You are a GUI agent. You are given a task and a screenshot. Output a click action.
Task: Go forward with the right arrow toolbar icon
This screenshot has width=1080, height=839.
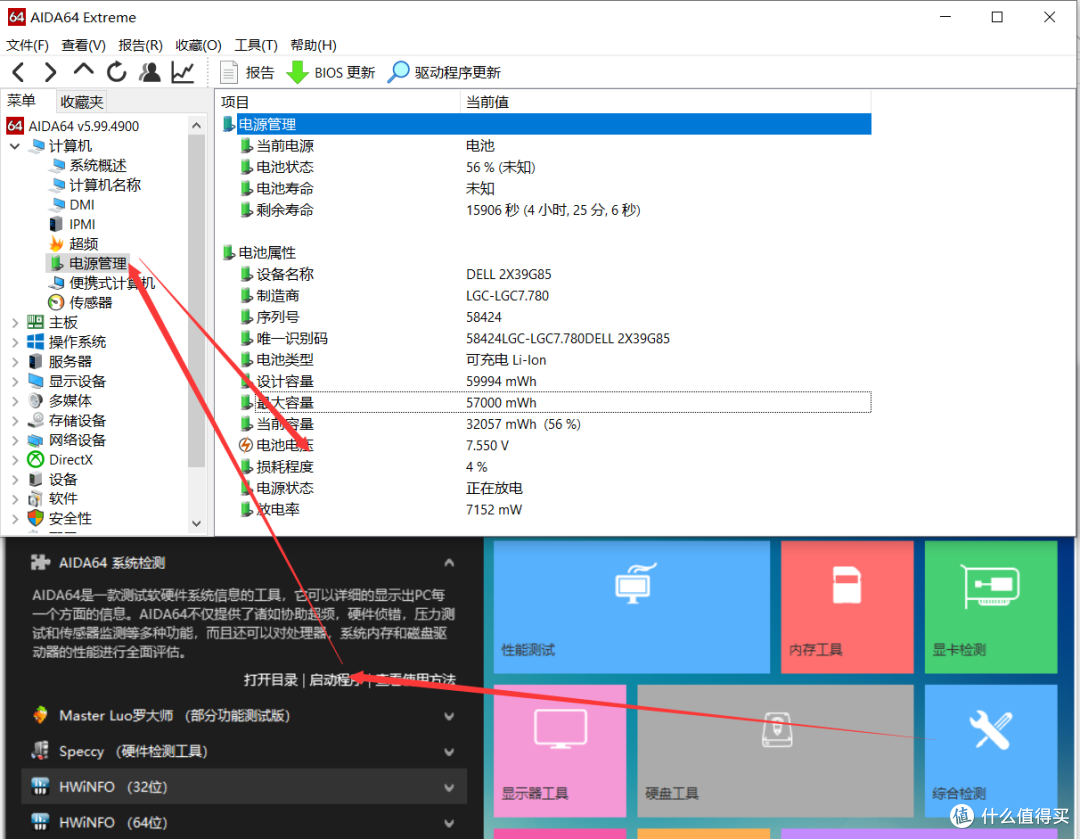tap(50, 72)
